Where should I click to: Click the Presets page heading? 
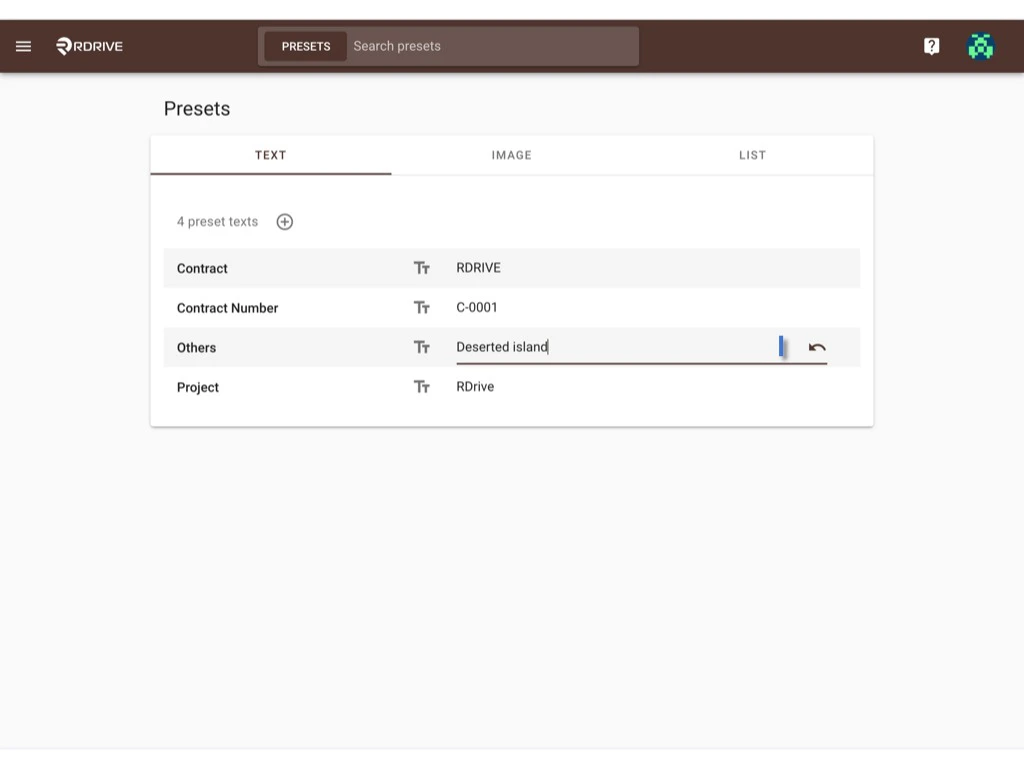[196, 108]
